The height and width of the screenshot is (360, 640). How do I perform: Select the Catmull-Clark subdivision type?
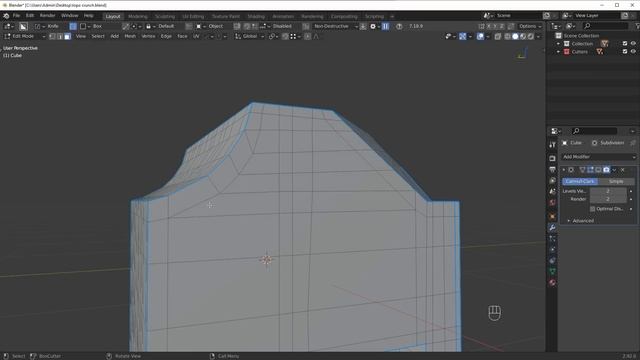580,181
